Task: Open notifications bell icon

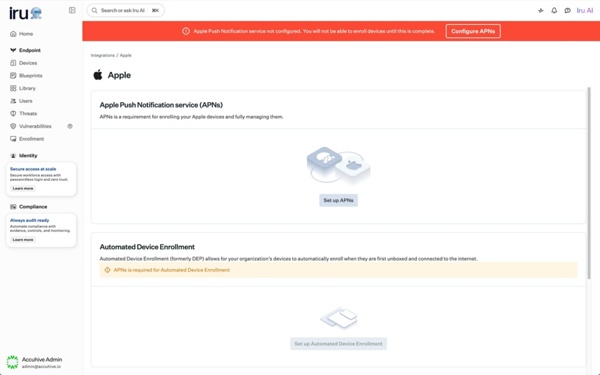Action: coord(554,10)
